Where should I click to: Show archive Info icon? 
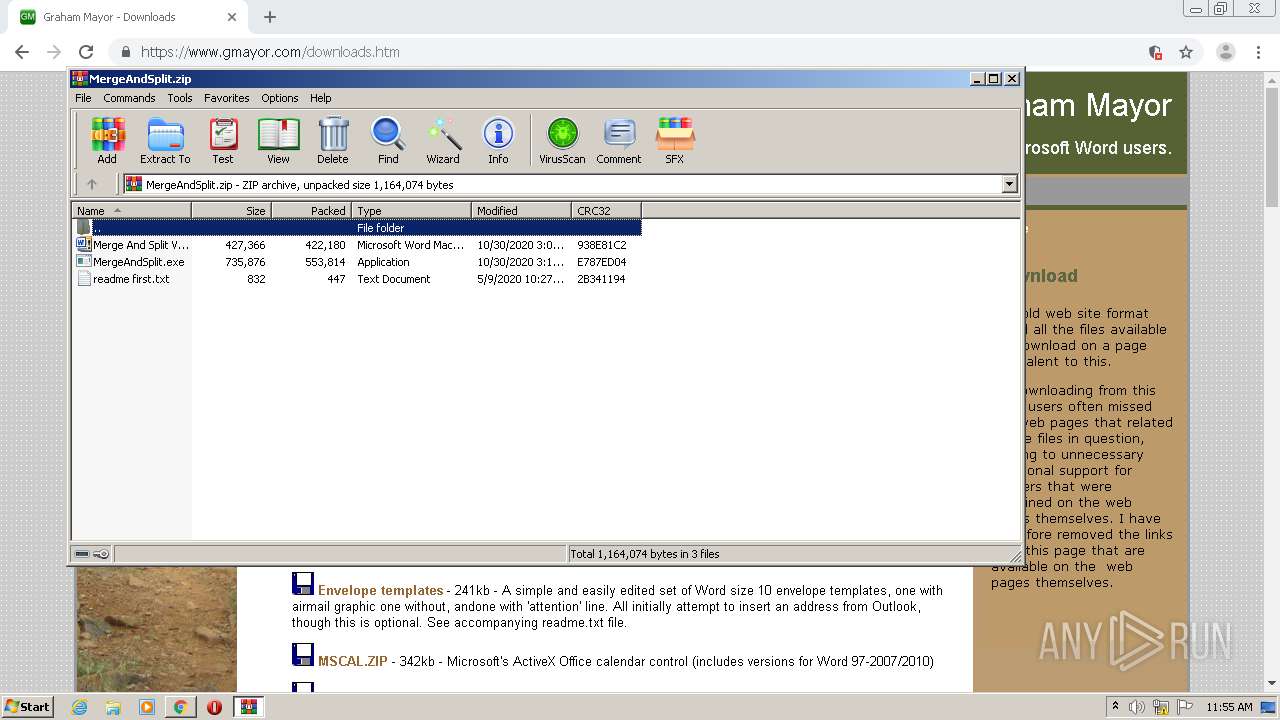(x=498, y=140)
